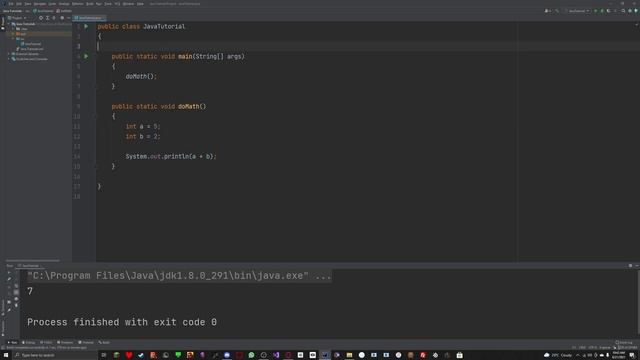
Task: Open the Window menu
Action: point(129,4)
